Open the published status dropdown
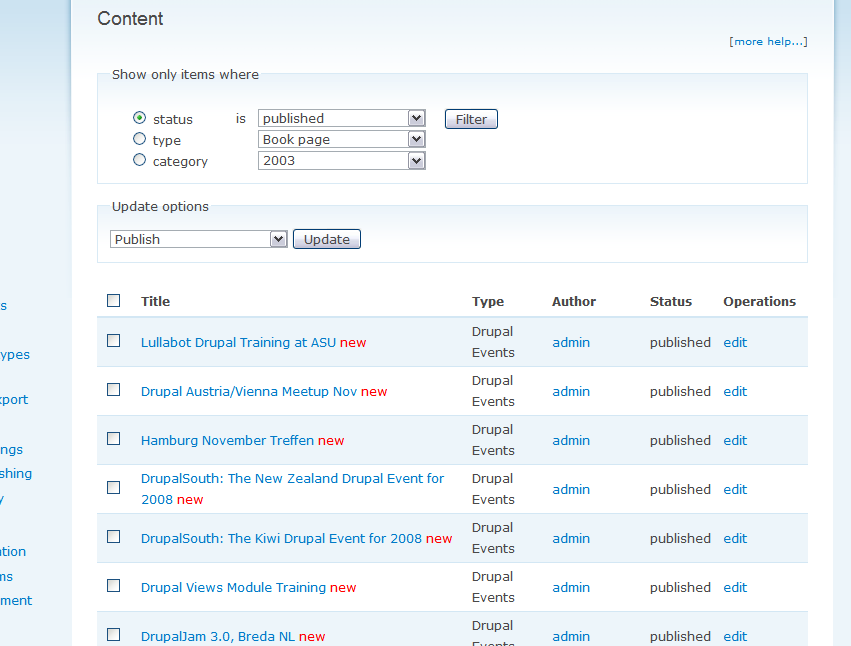851x646 pixels. pos(341,118)
